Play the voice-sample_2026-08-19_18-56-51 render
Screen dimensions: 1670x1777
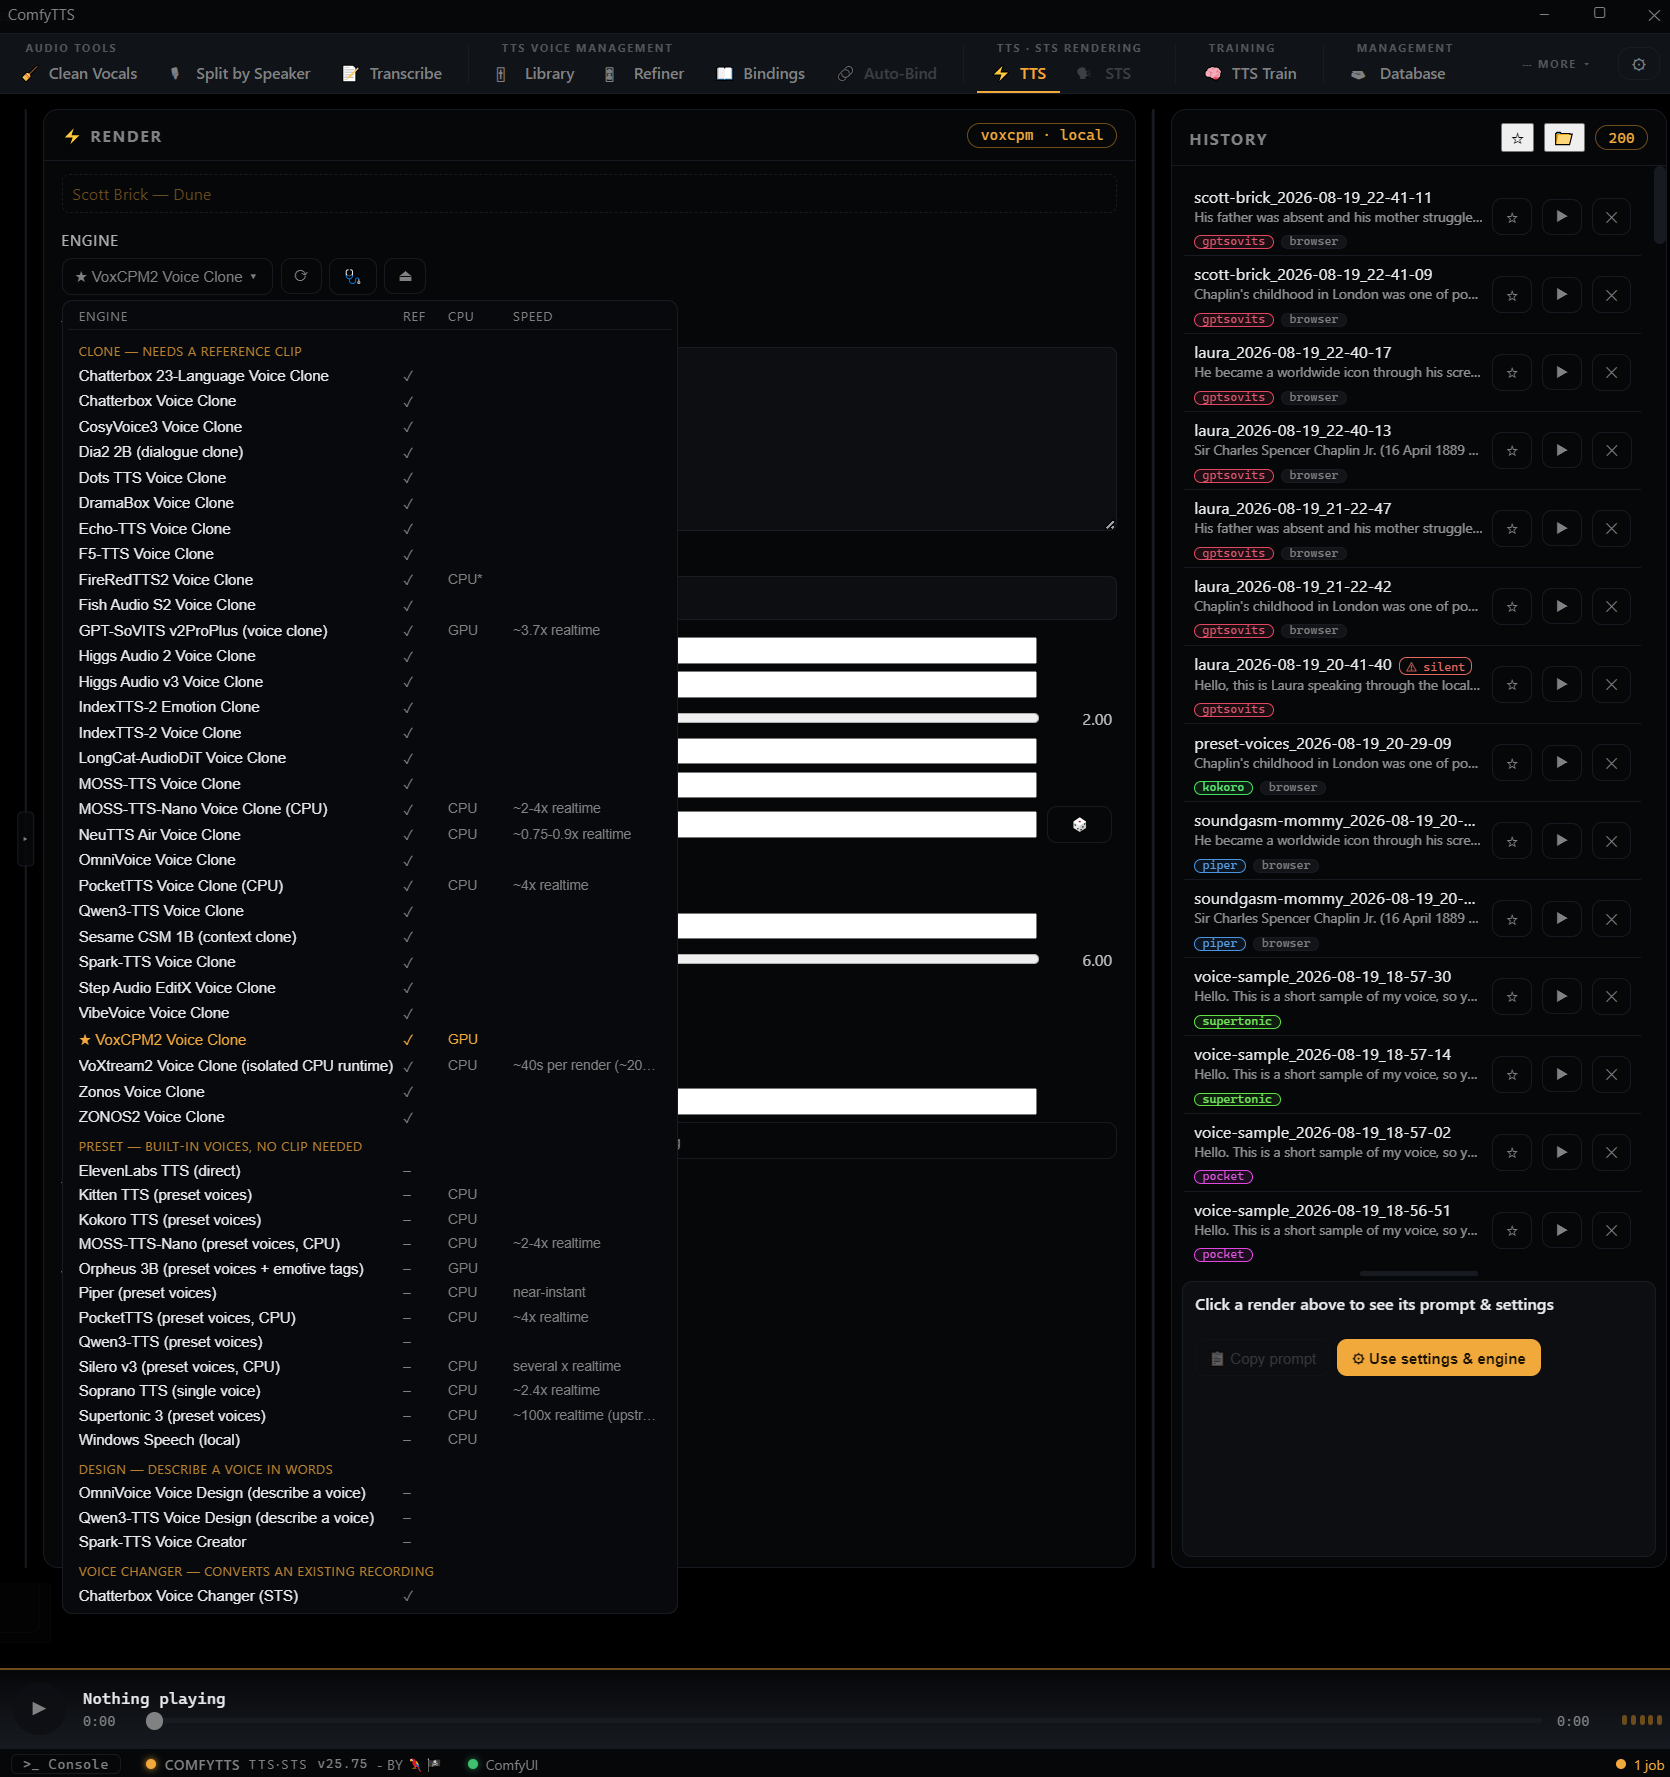tap(1561, 1231)
